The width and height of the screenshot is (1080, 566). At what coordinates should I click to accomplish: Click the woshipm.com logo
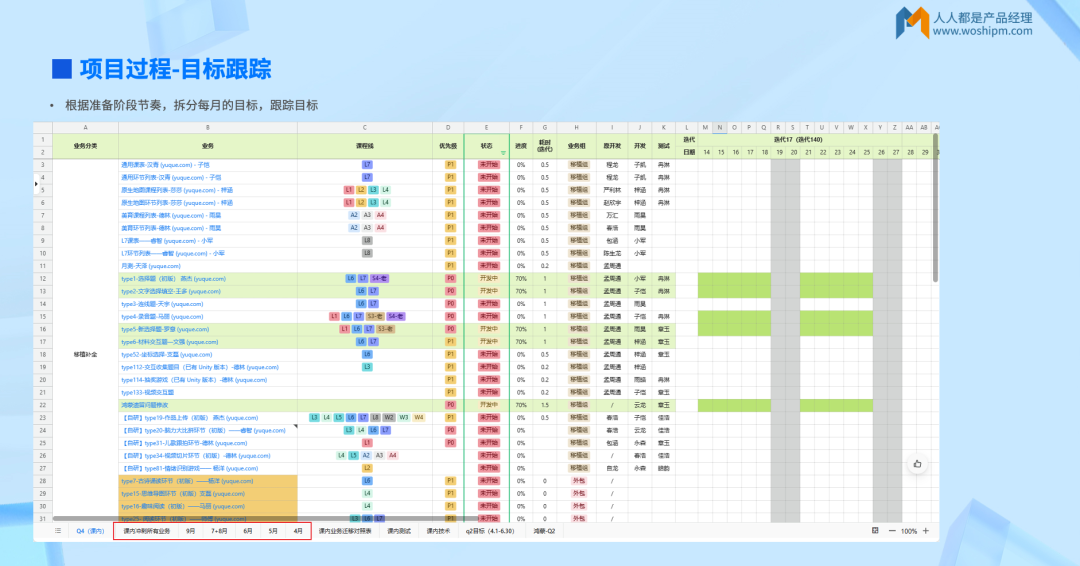tap(967, 24)
